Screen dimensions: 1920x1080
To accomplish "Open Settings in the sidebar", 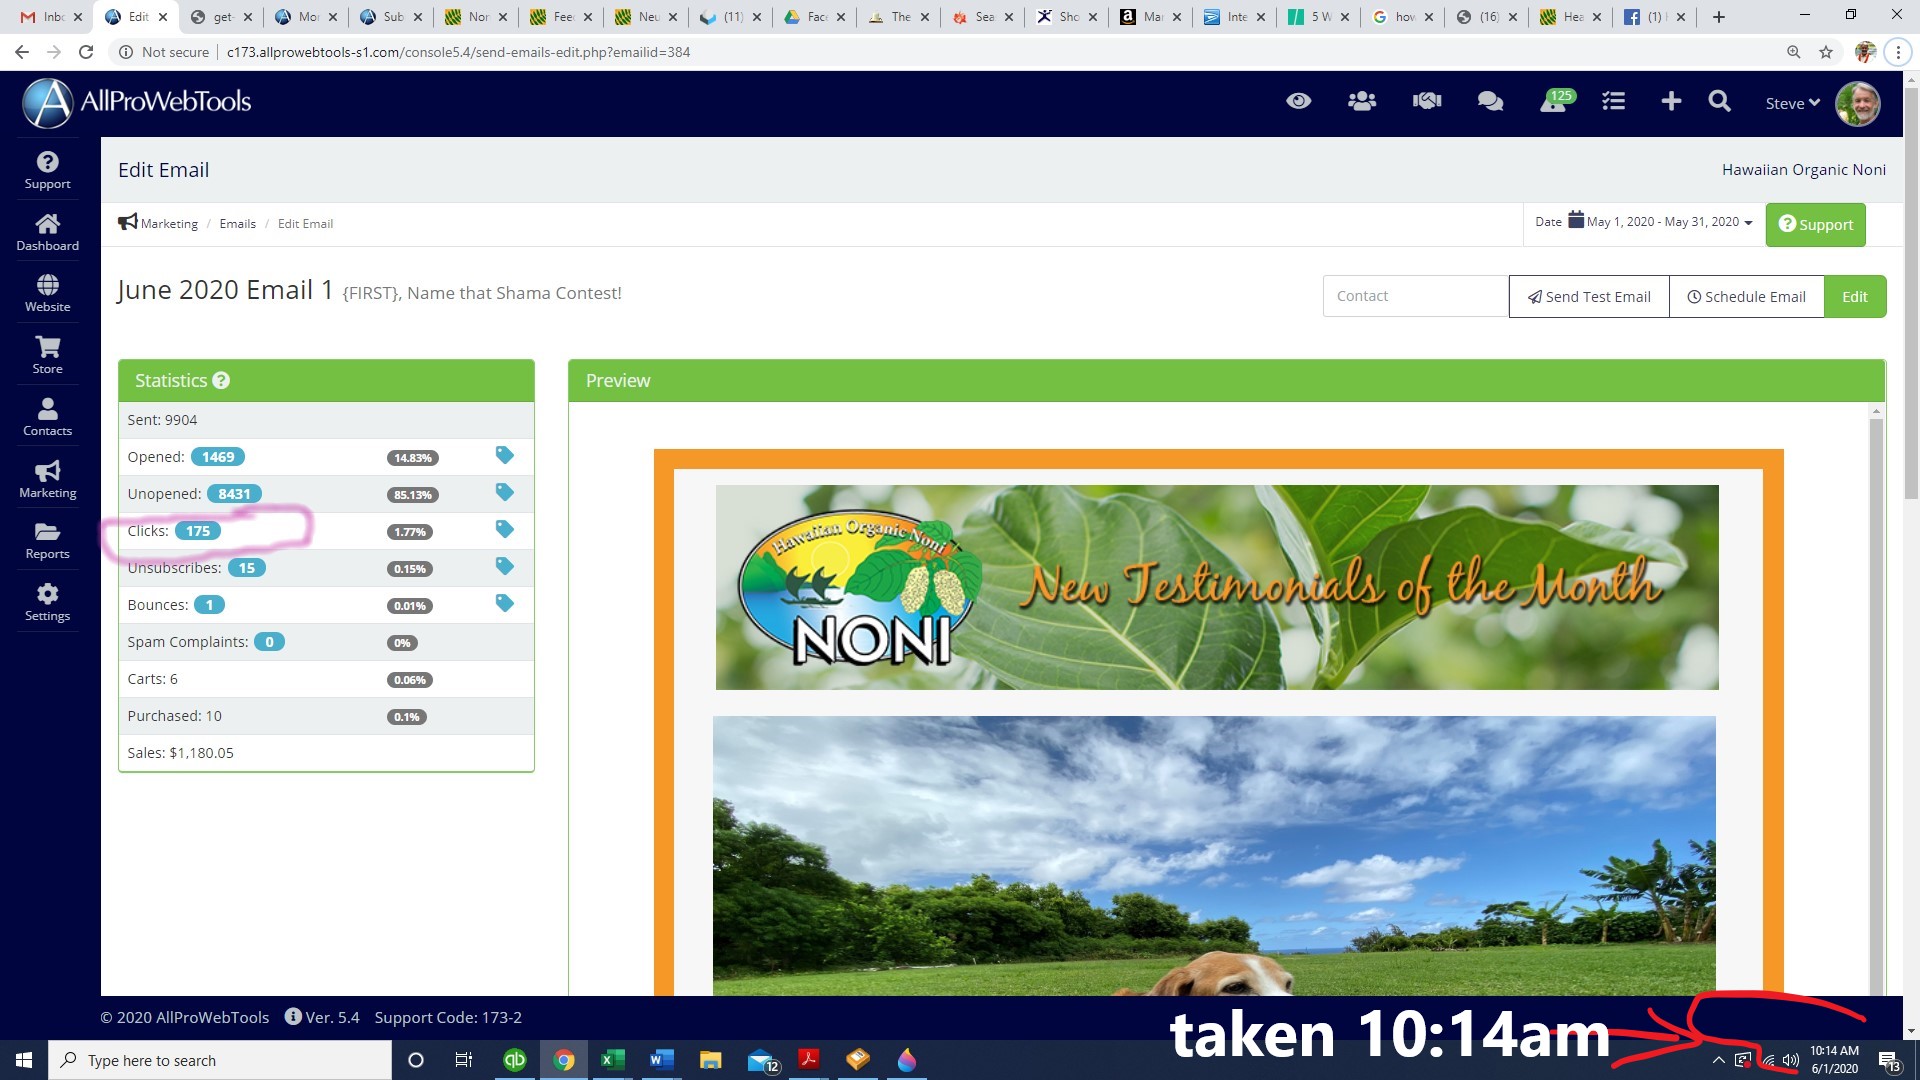I will [47, 602].
